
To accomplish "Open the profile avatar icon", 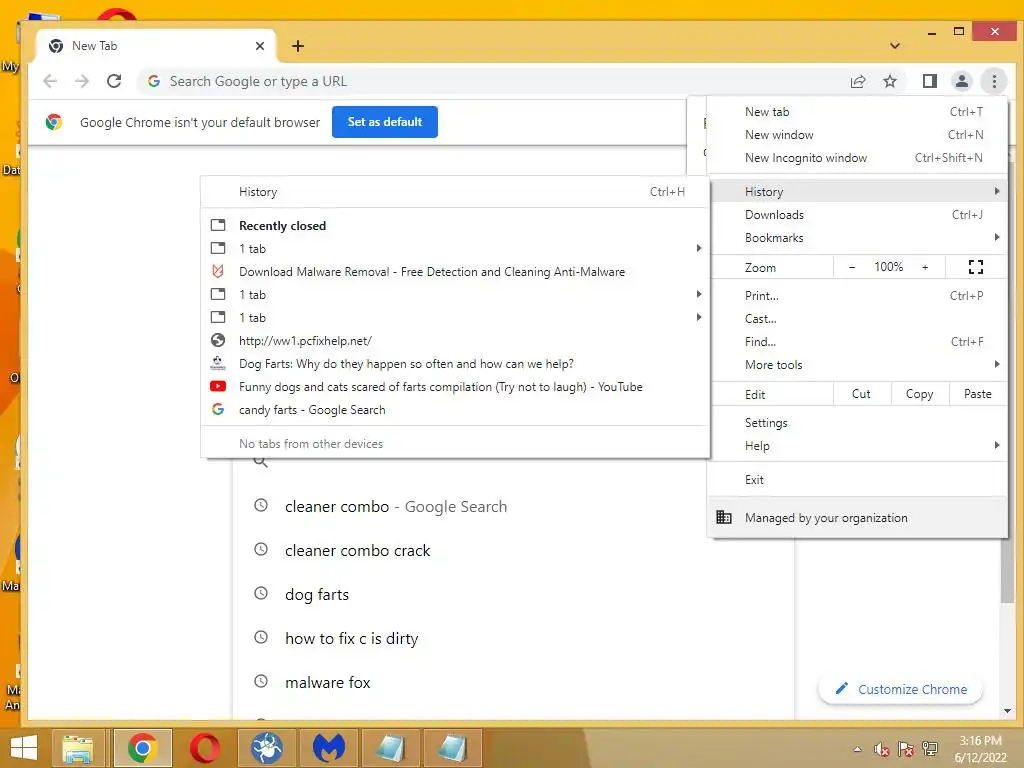I will point(962,81).
